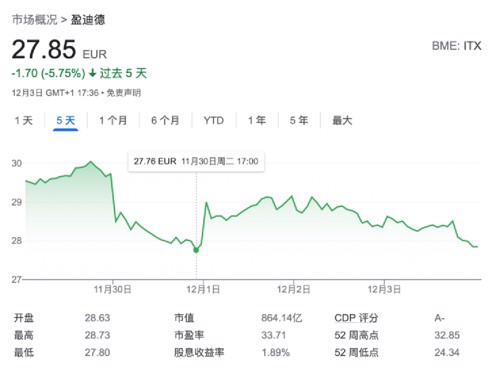Click the 盈迪德 company name breadcrumb

click(x=88, y=20)
